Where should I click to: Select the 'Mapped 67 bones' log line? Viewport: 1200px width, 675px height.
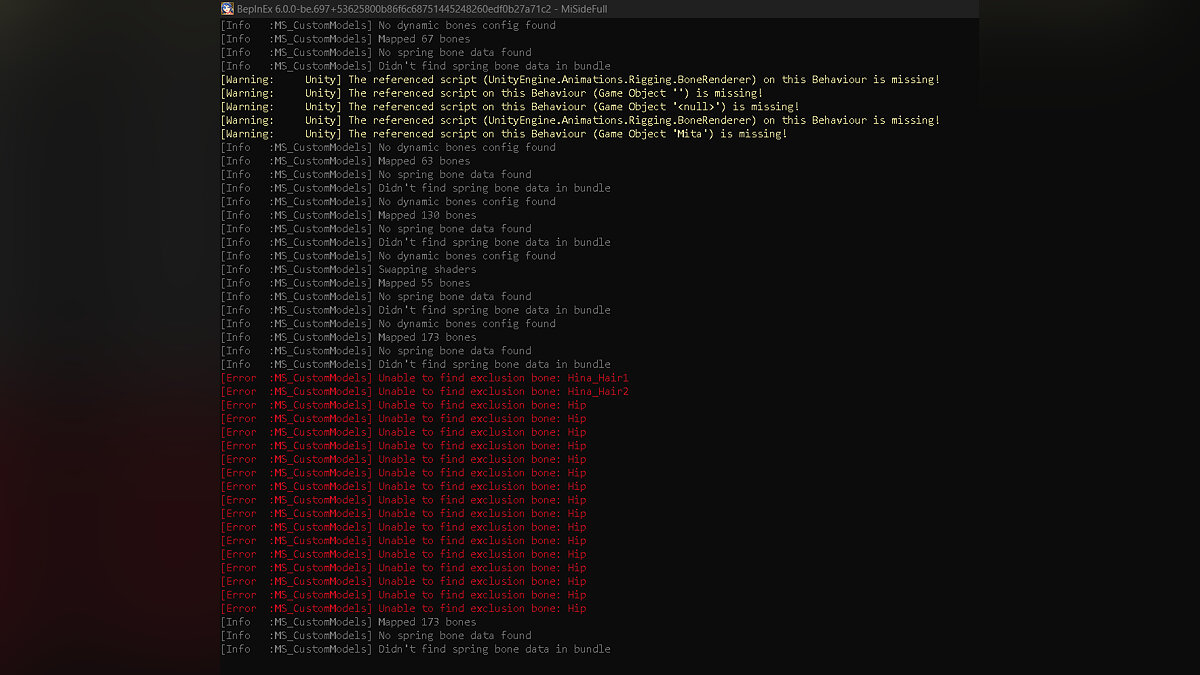pos(423,39)
